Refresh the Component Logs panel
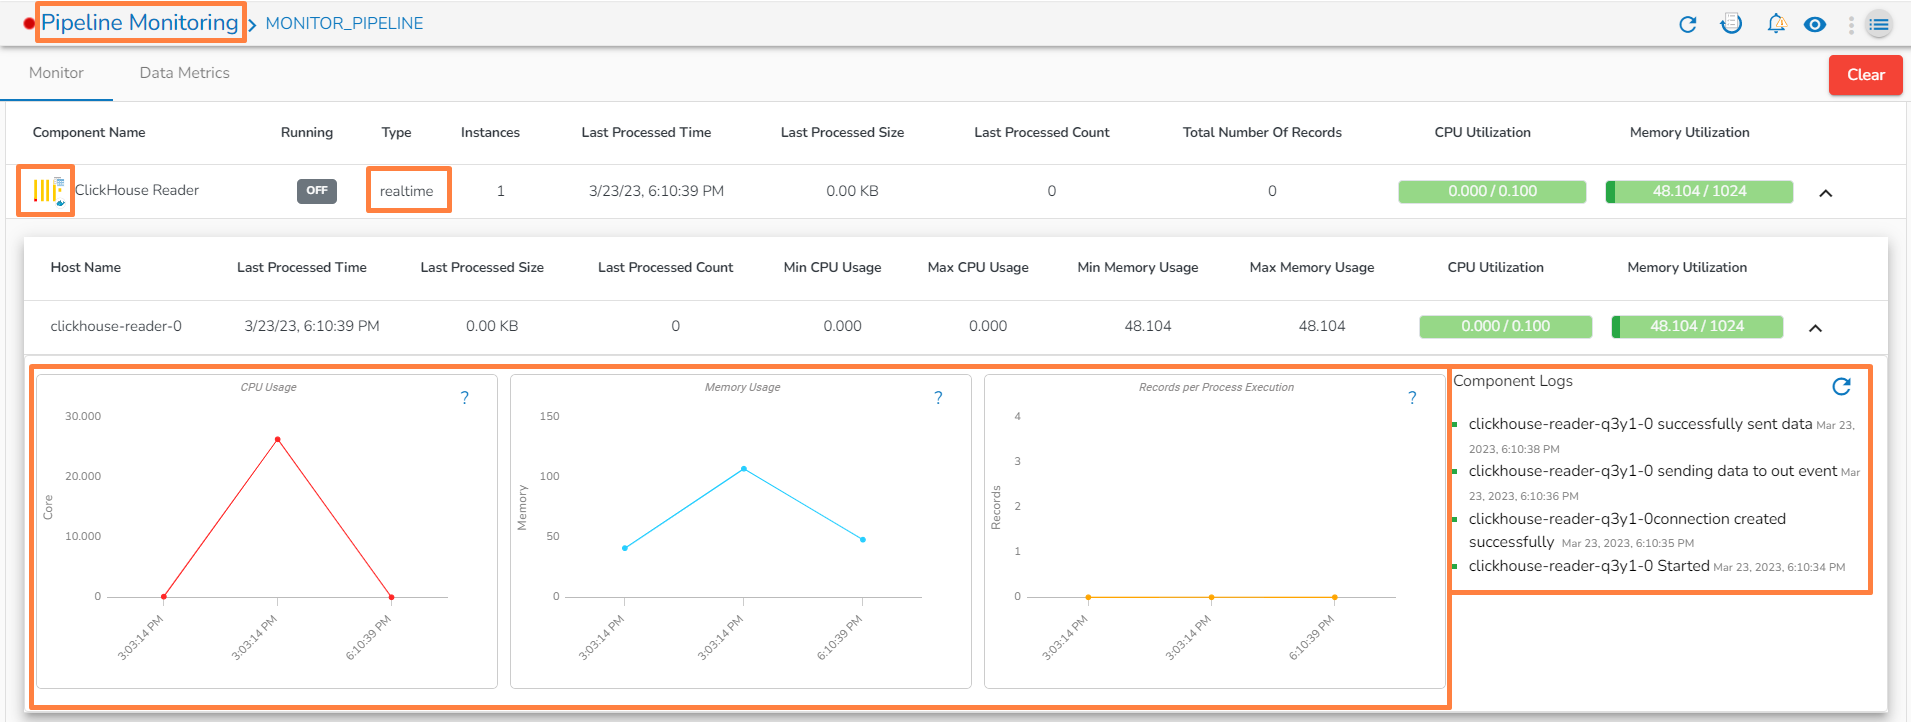 point(1841,386)
